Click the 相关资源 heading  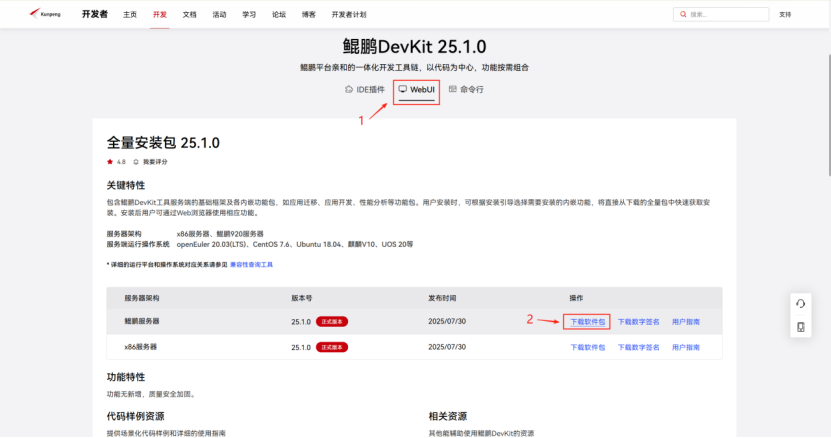(x=447, y=416)
